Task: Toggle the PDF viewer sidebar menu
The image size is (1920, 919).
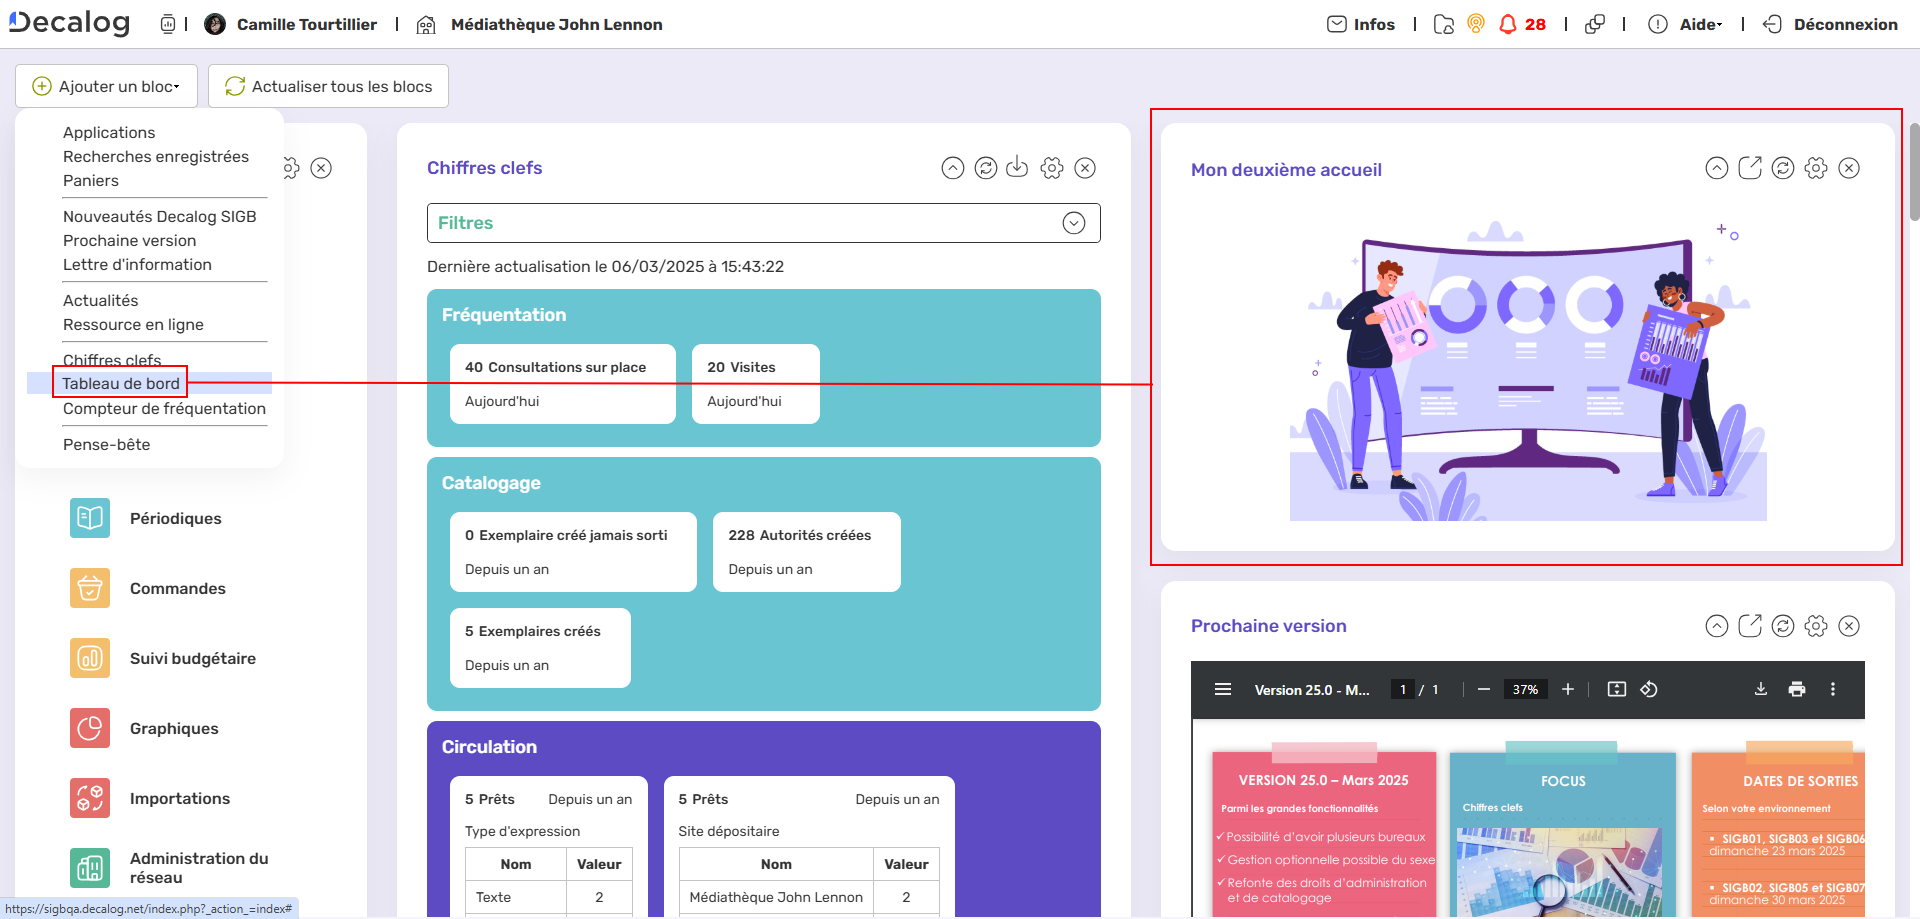Action: [1222, 689]
